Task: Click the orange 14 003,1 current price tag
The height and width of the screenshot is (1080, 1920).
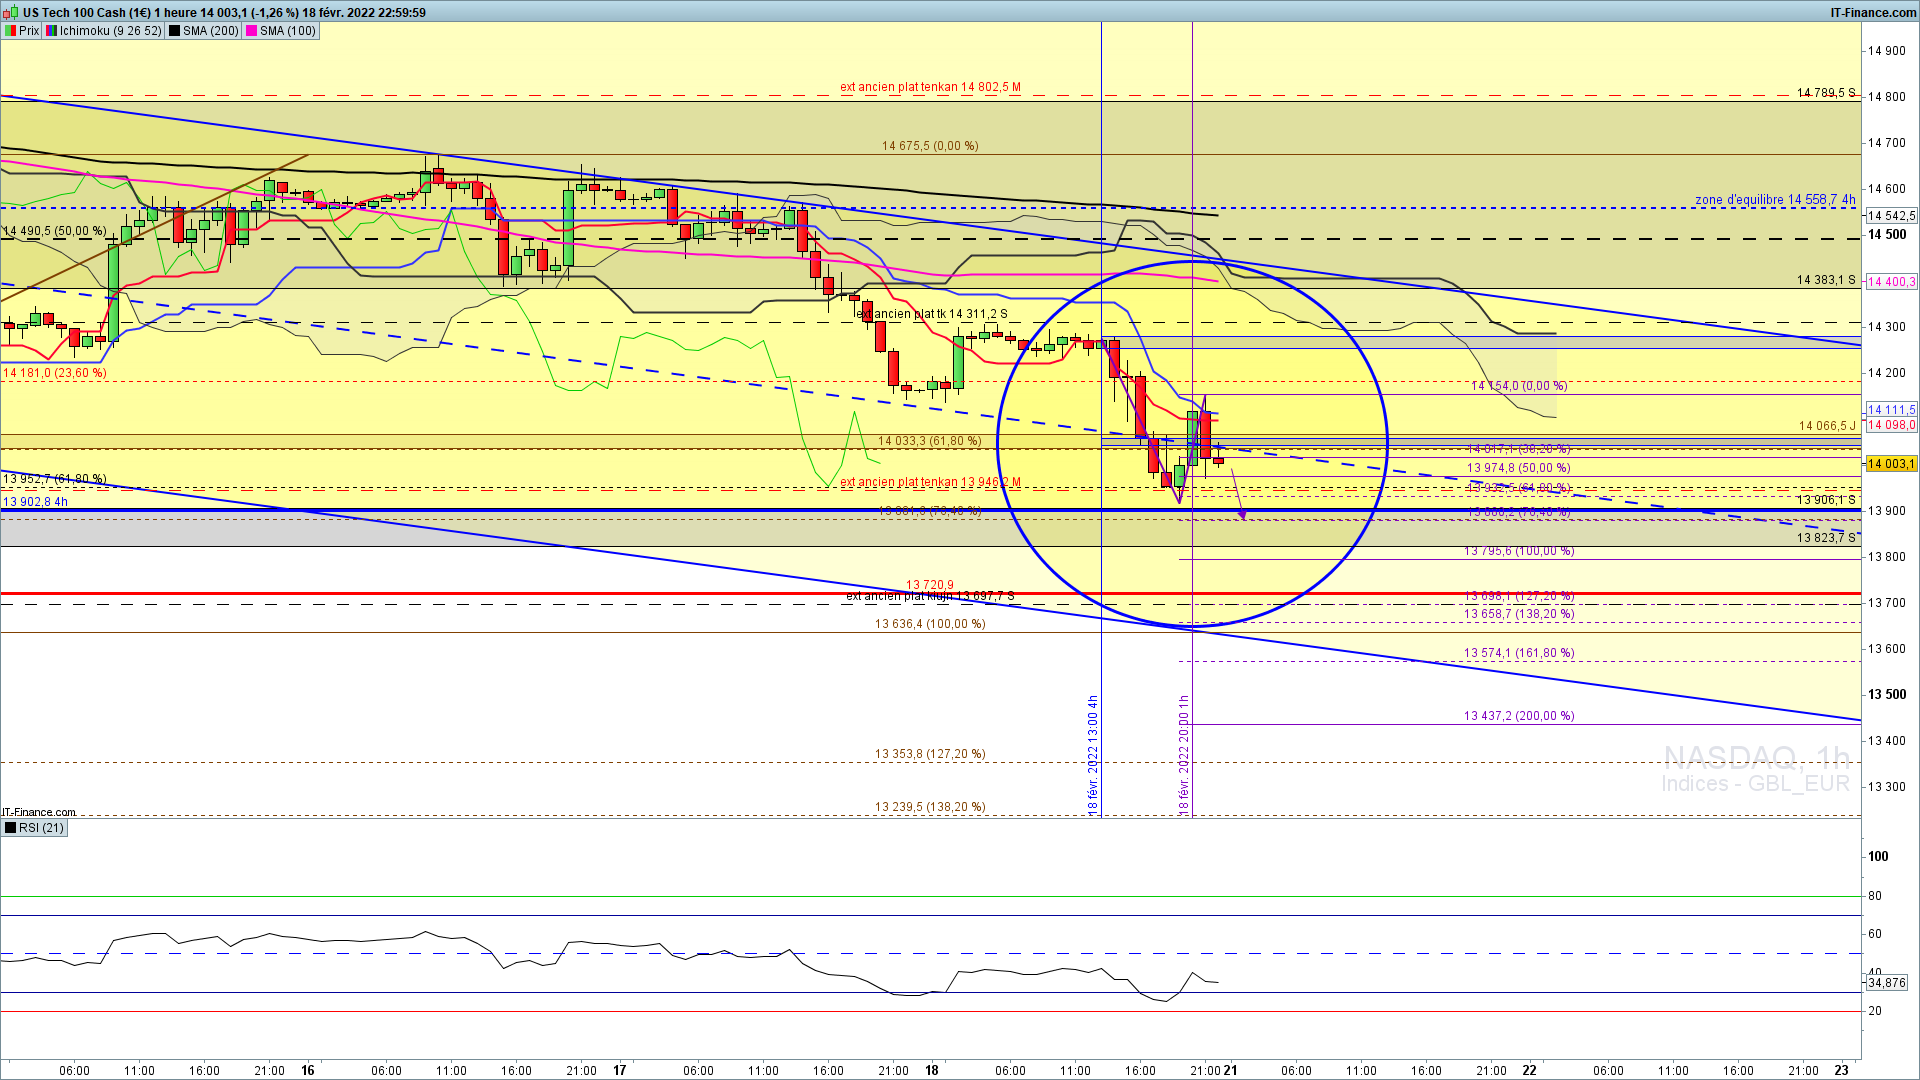Action: pyautogui.click(x=1890, y=464)
